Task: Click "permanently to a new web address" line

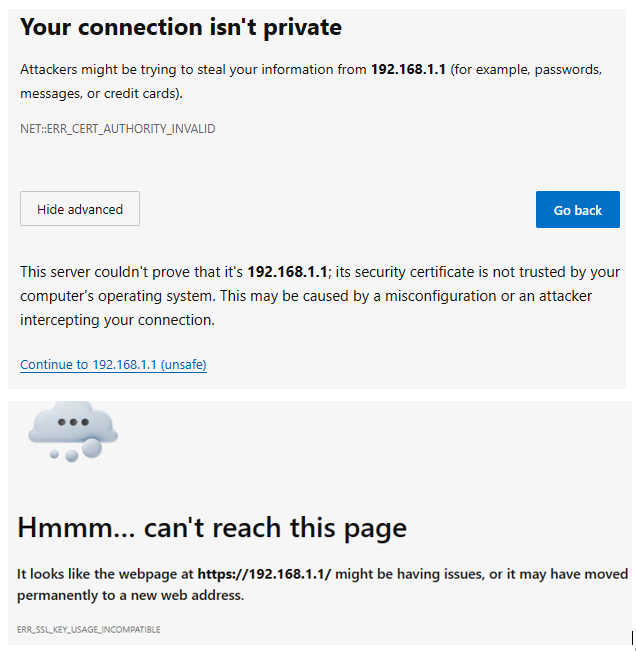Action: coord(130,595)
